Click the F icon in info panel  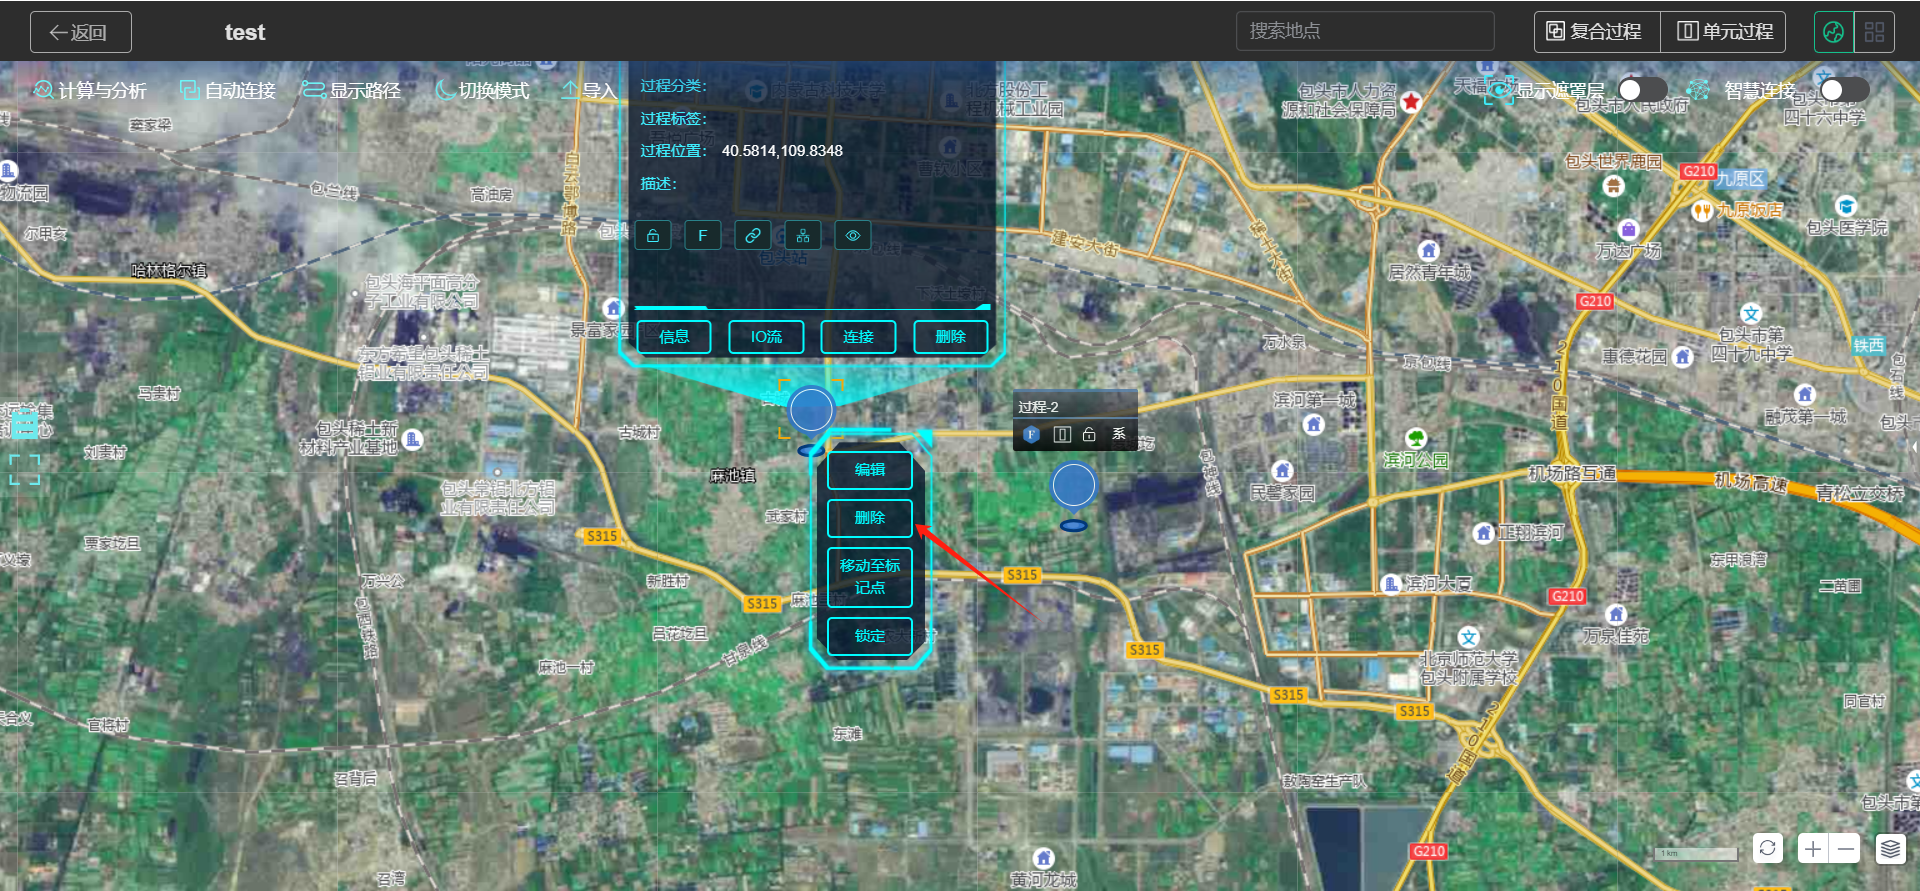703,236
